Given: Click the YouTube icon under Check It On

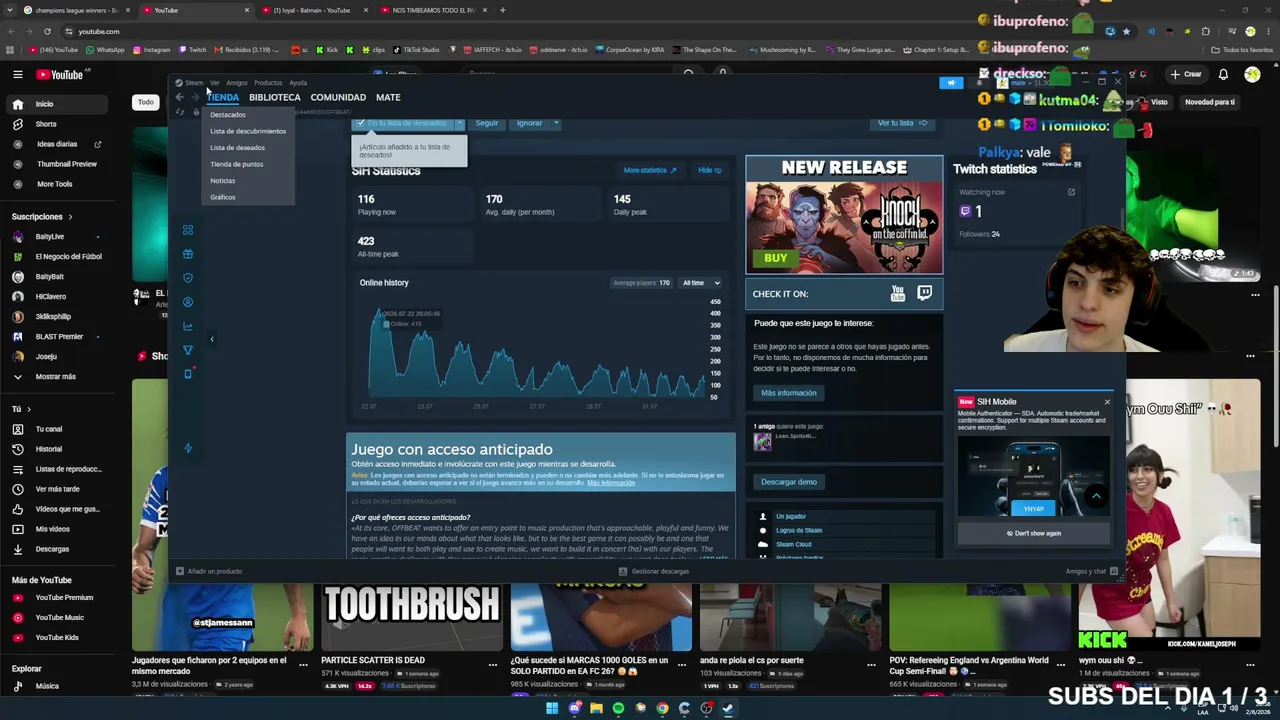Looking at the screenshot, I should (x=898, y=294).
